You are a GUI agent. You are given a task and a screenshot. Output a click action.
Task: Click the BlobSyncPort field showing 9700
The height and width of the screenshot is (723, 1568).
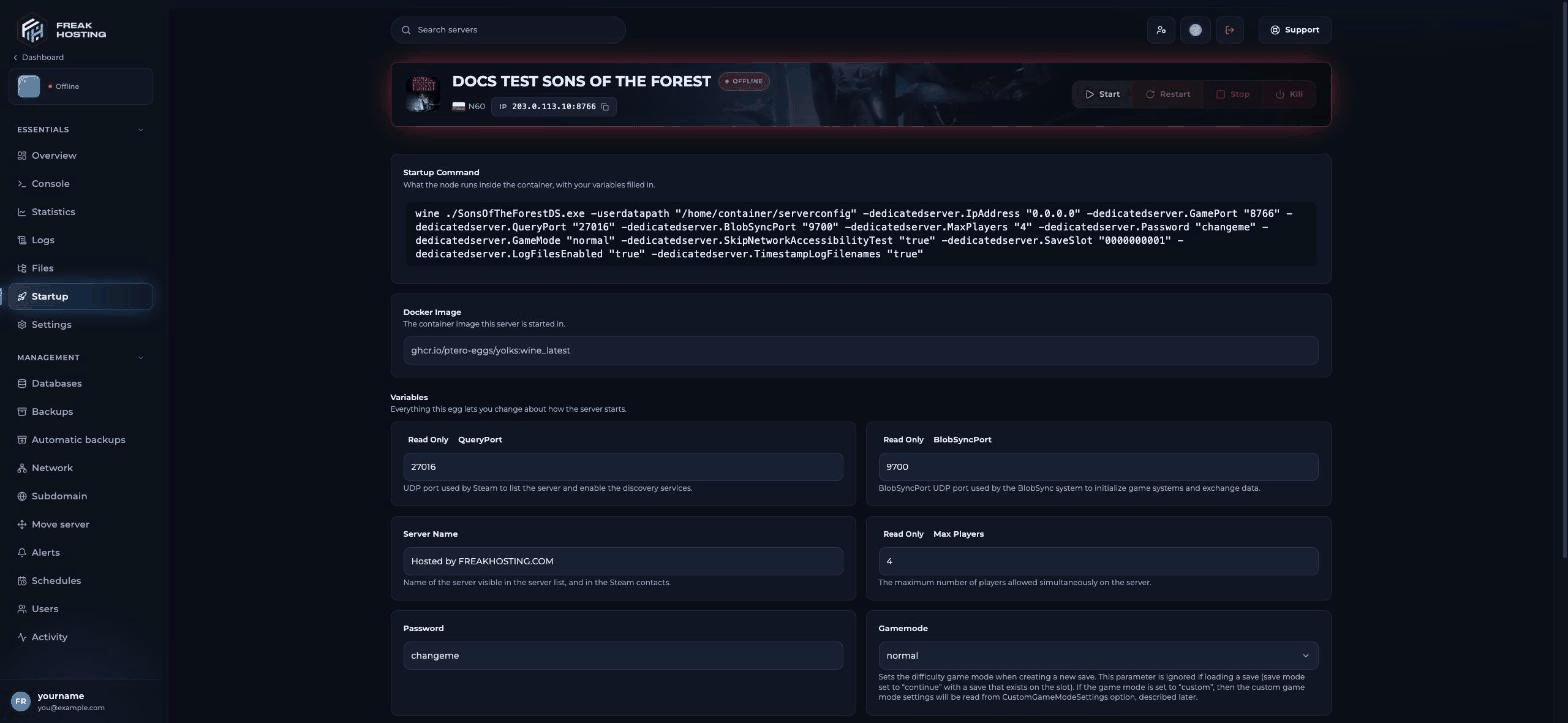(1098, 467)
